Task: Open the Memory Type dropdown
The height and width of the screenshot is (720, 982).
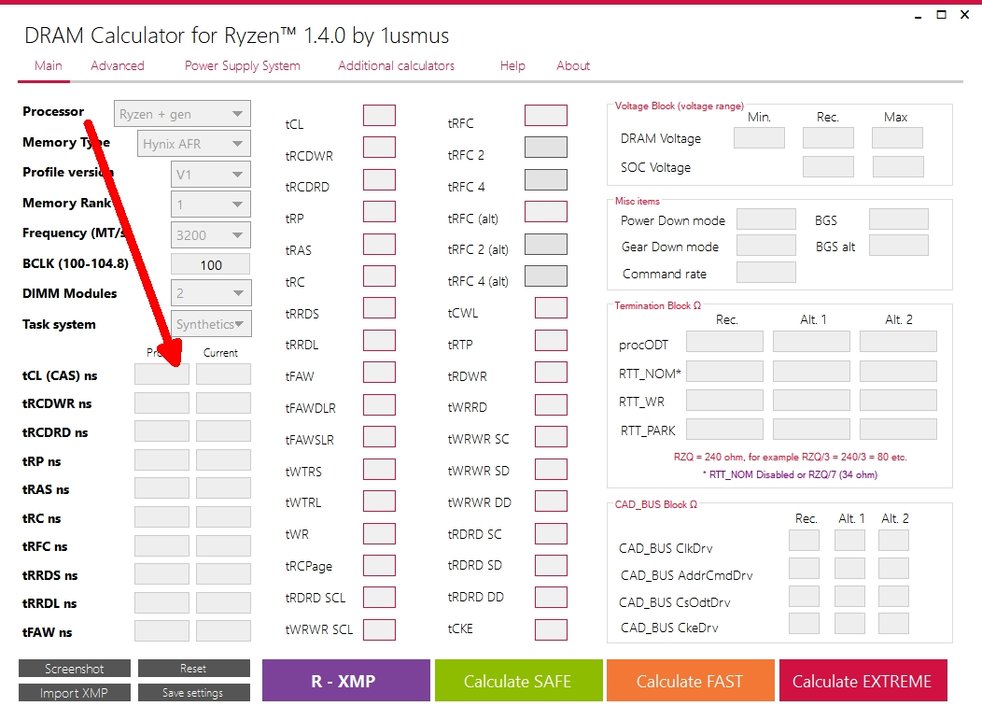Action: tap(194, 144)
